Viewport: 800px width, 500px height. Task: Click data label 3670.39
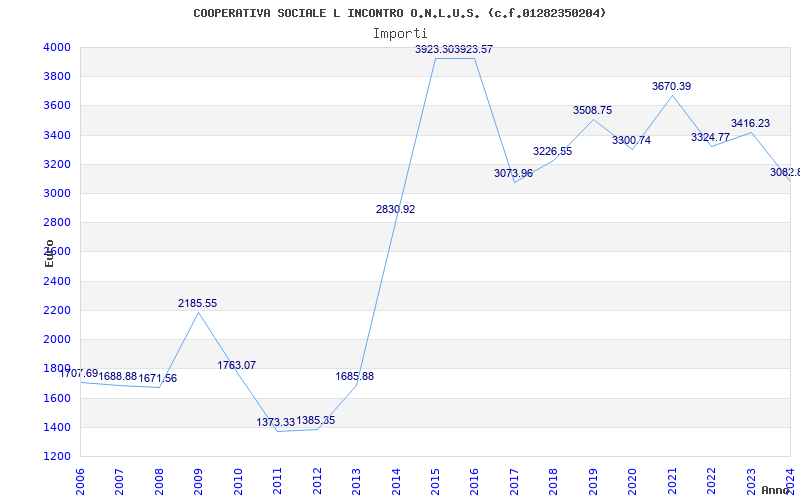(671, 87)
